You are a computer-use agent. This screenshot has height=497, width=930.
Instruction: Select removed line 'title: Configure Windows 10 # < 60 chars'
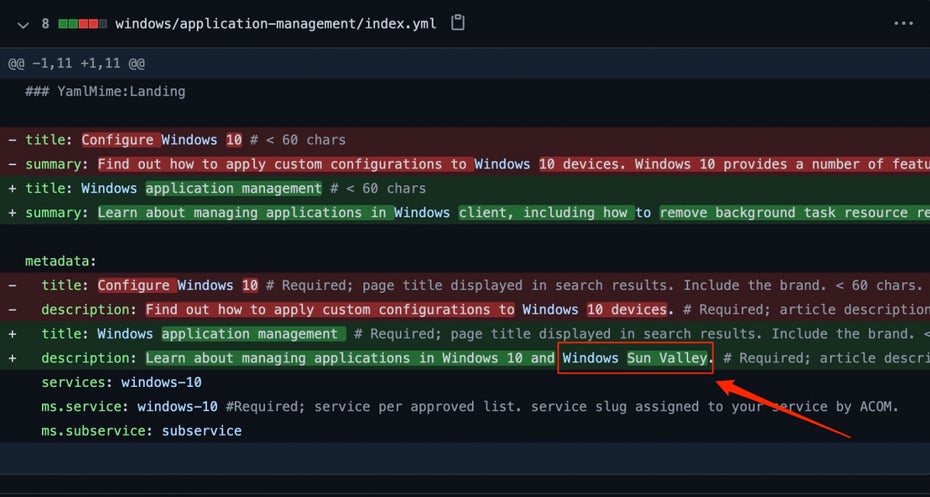465,140
